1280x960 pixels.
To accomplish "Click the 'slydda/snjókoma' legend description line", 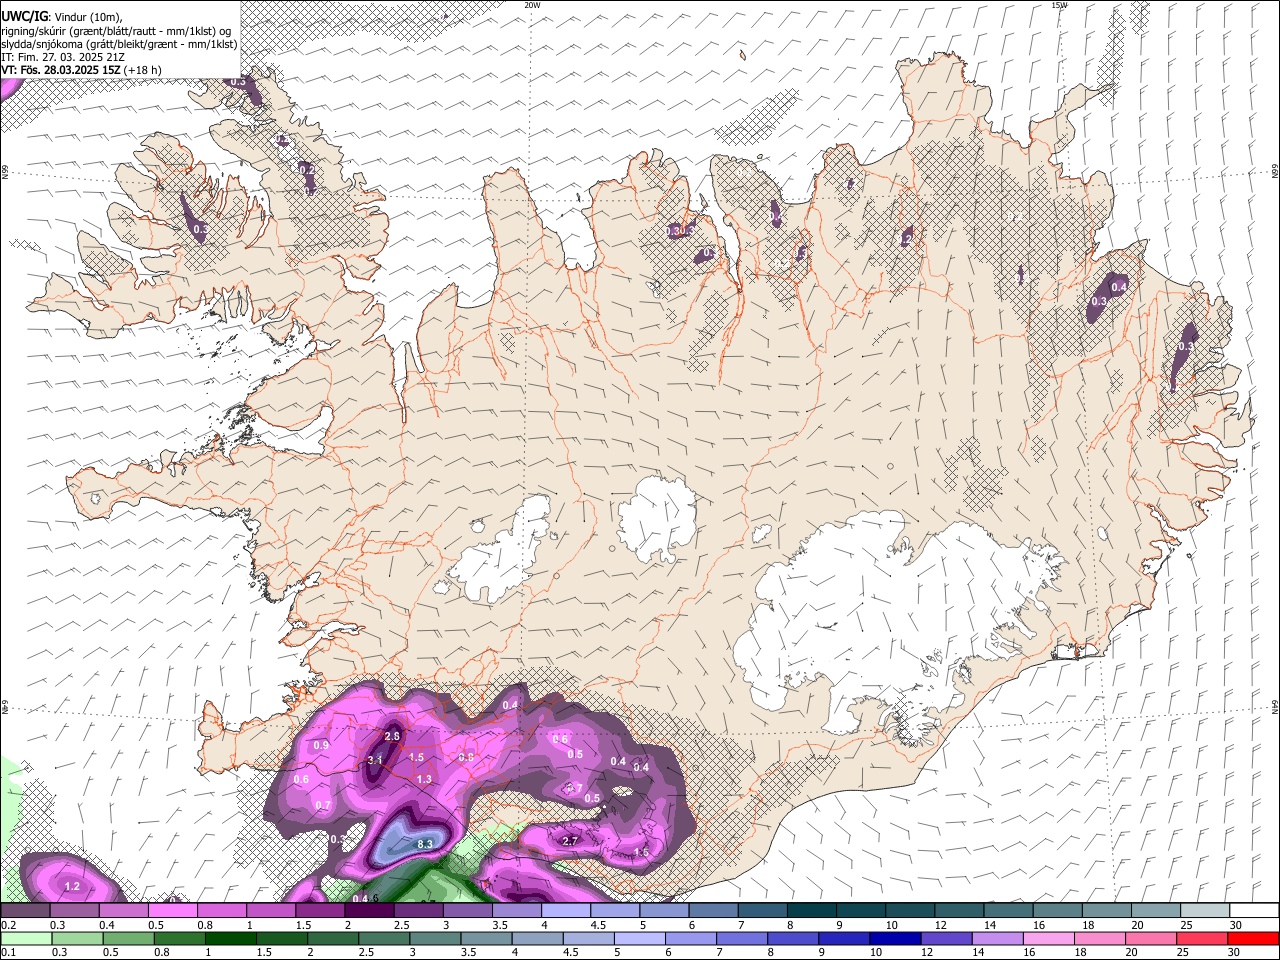I will 120,44.
